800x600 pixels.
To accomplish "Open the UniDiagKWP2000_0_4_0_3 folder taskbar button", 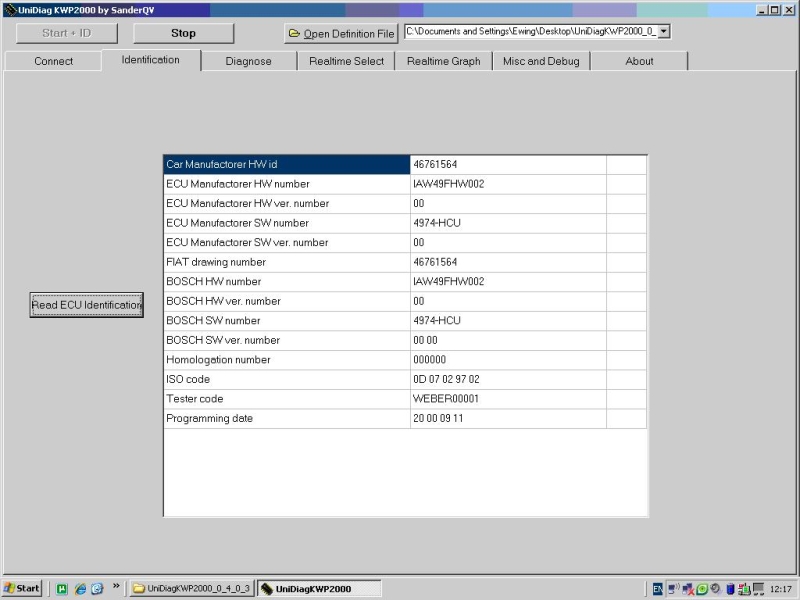I will pyautogui.click(x=192, y=588).
